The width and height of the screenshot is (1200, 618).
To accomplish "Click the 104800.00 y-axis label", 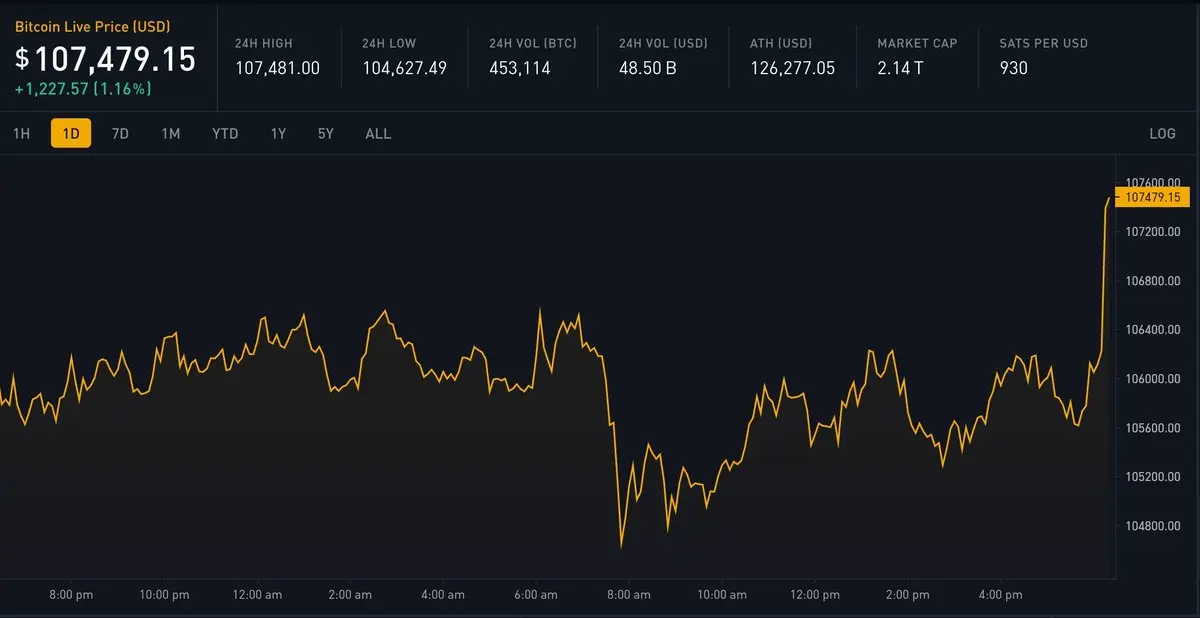I will coord(1153,525).
